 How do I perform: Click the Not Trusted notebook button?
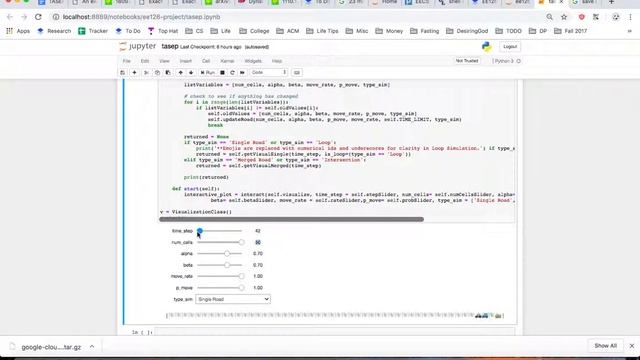click(x=467, y=61)
